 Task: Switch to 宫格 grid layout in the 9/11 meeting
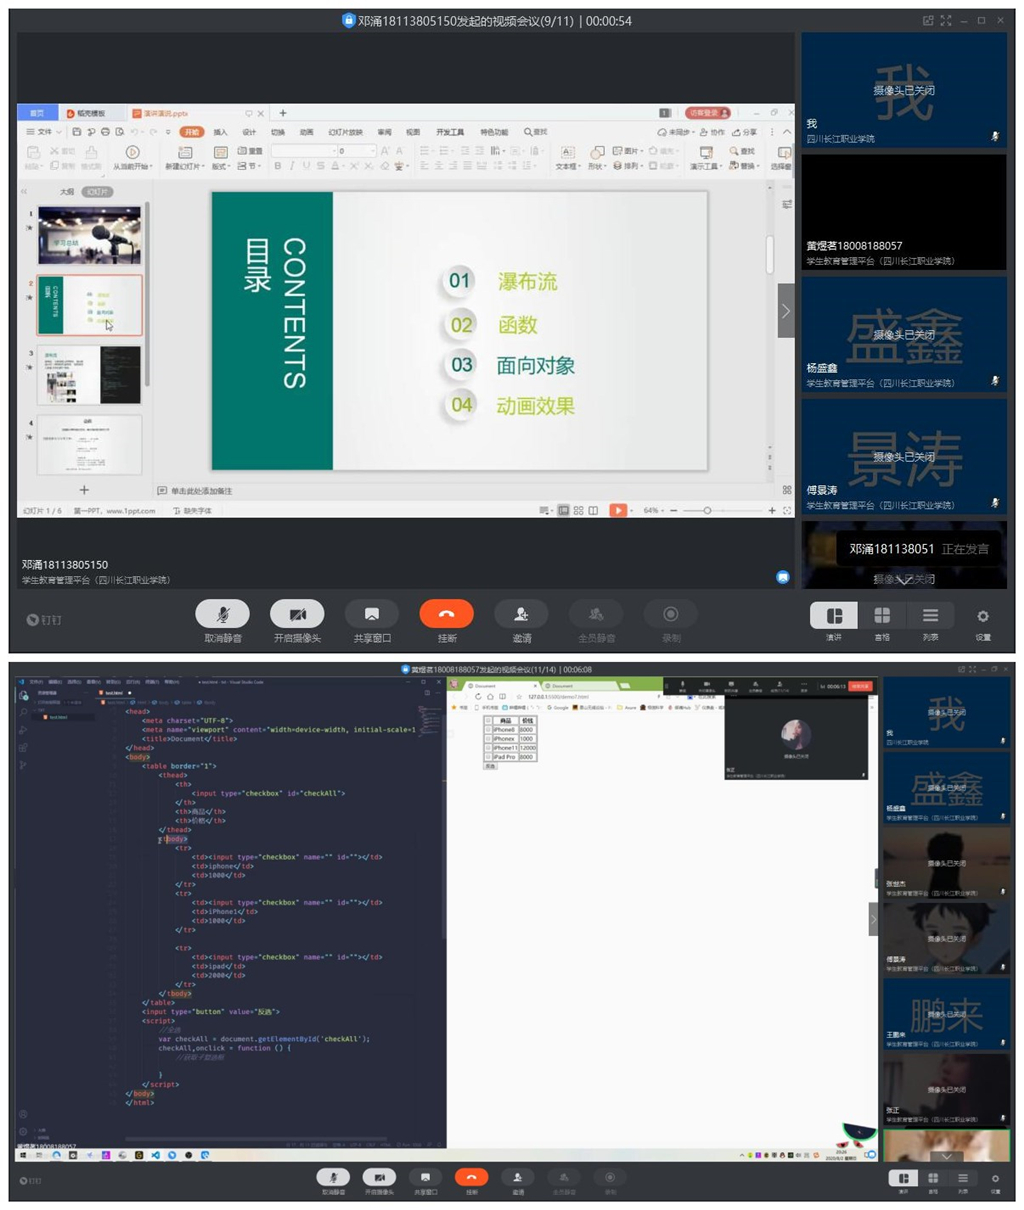click(x=882, y=616)
